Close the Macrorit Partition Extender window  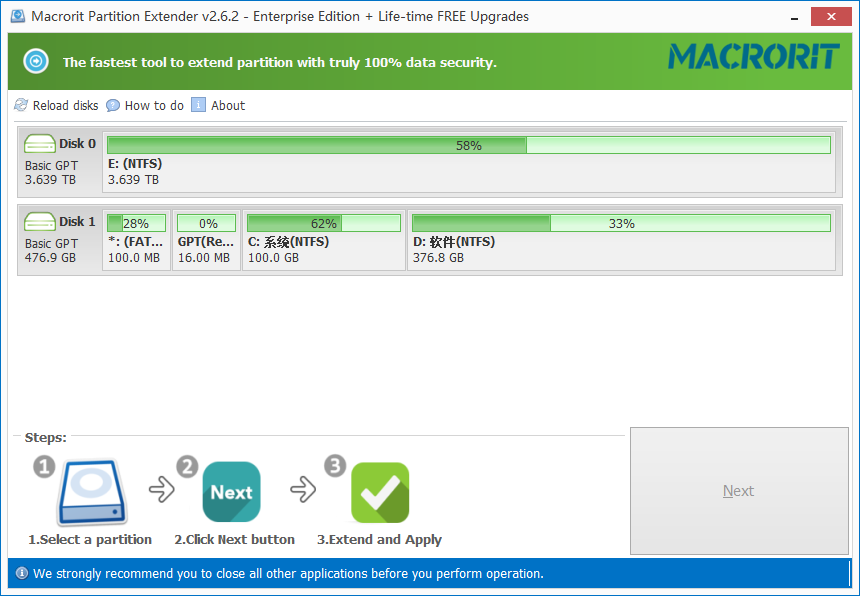click(831, 16)
